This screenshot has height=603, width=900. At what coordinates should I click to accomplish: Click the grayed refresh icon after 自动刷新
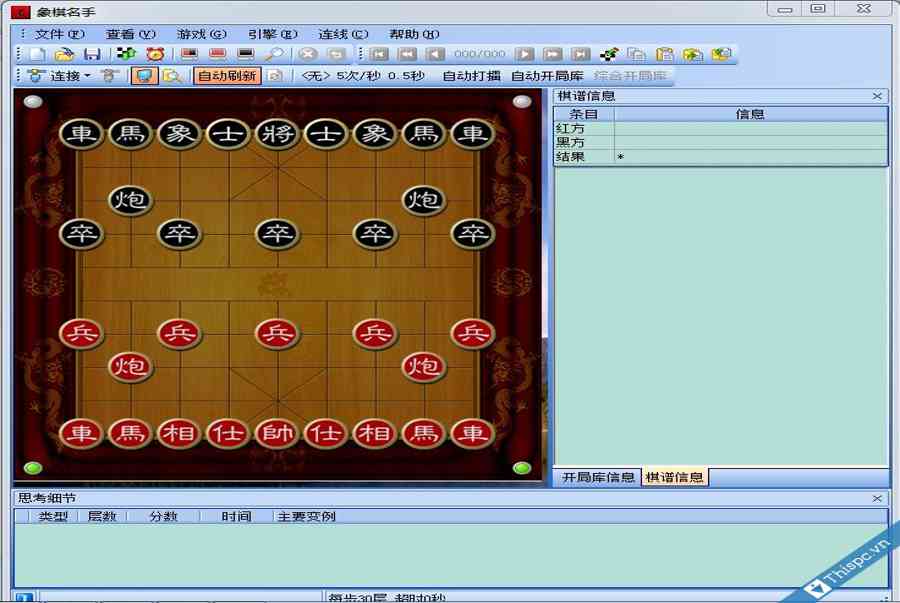pyautogui.click(x=276, y=76)
